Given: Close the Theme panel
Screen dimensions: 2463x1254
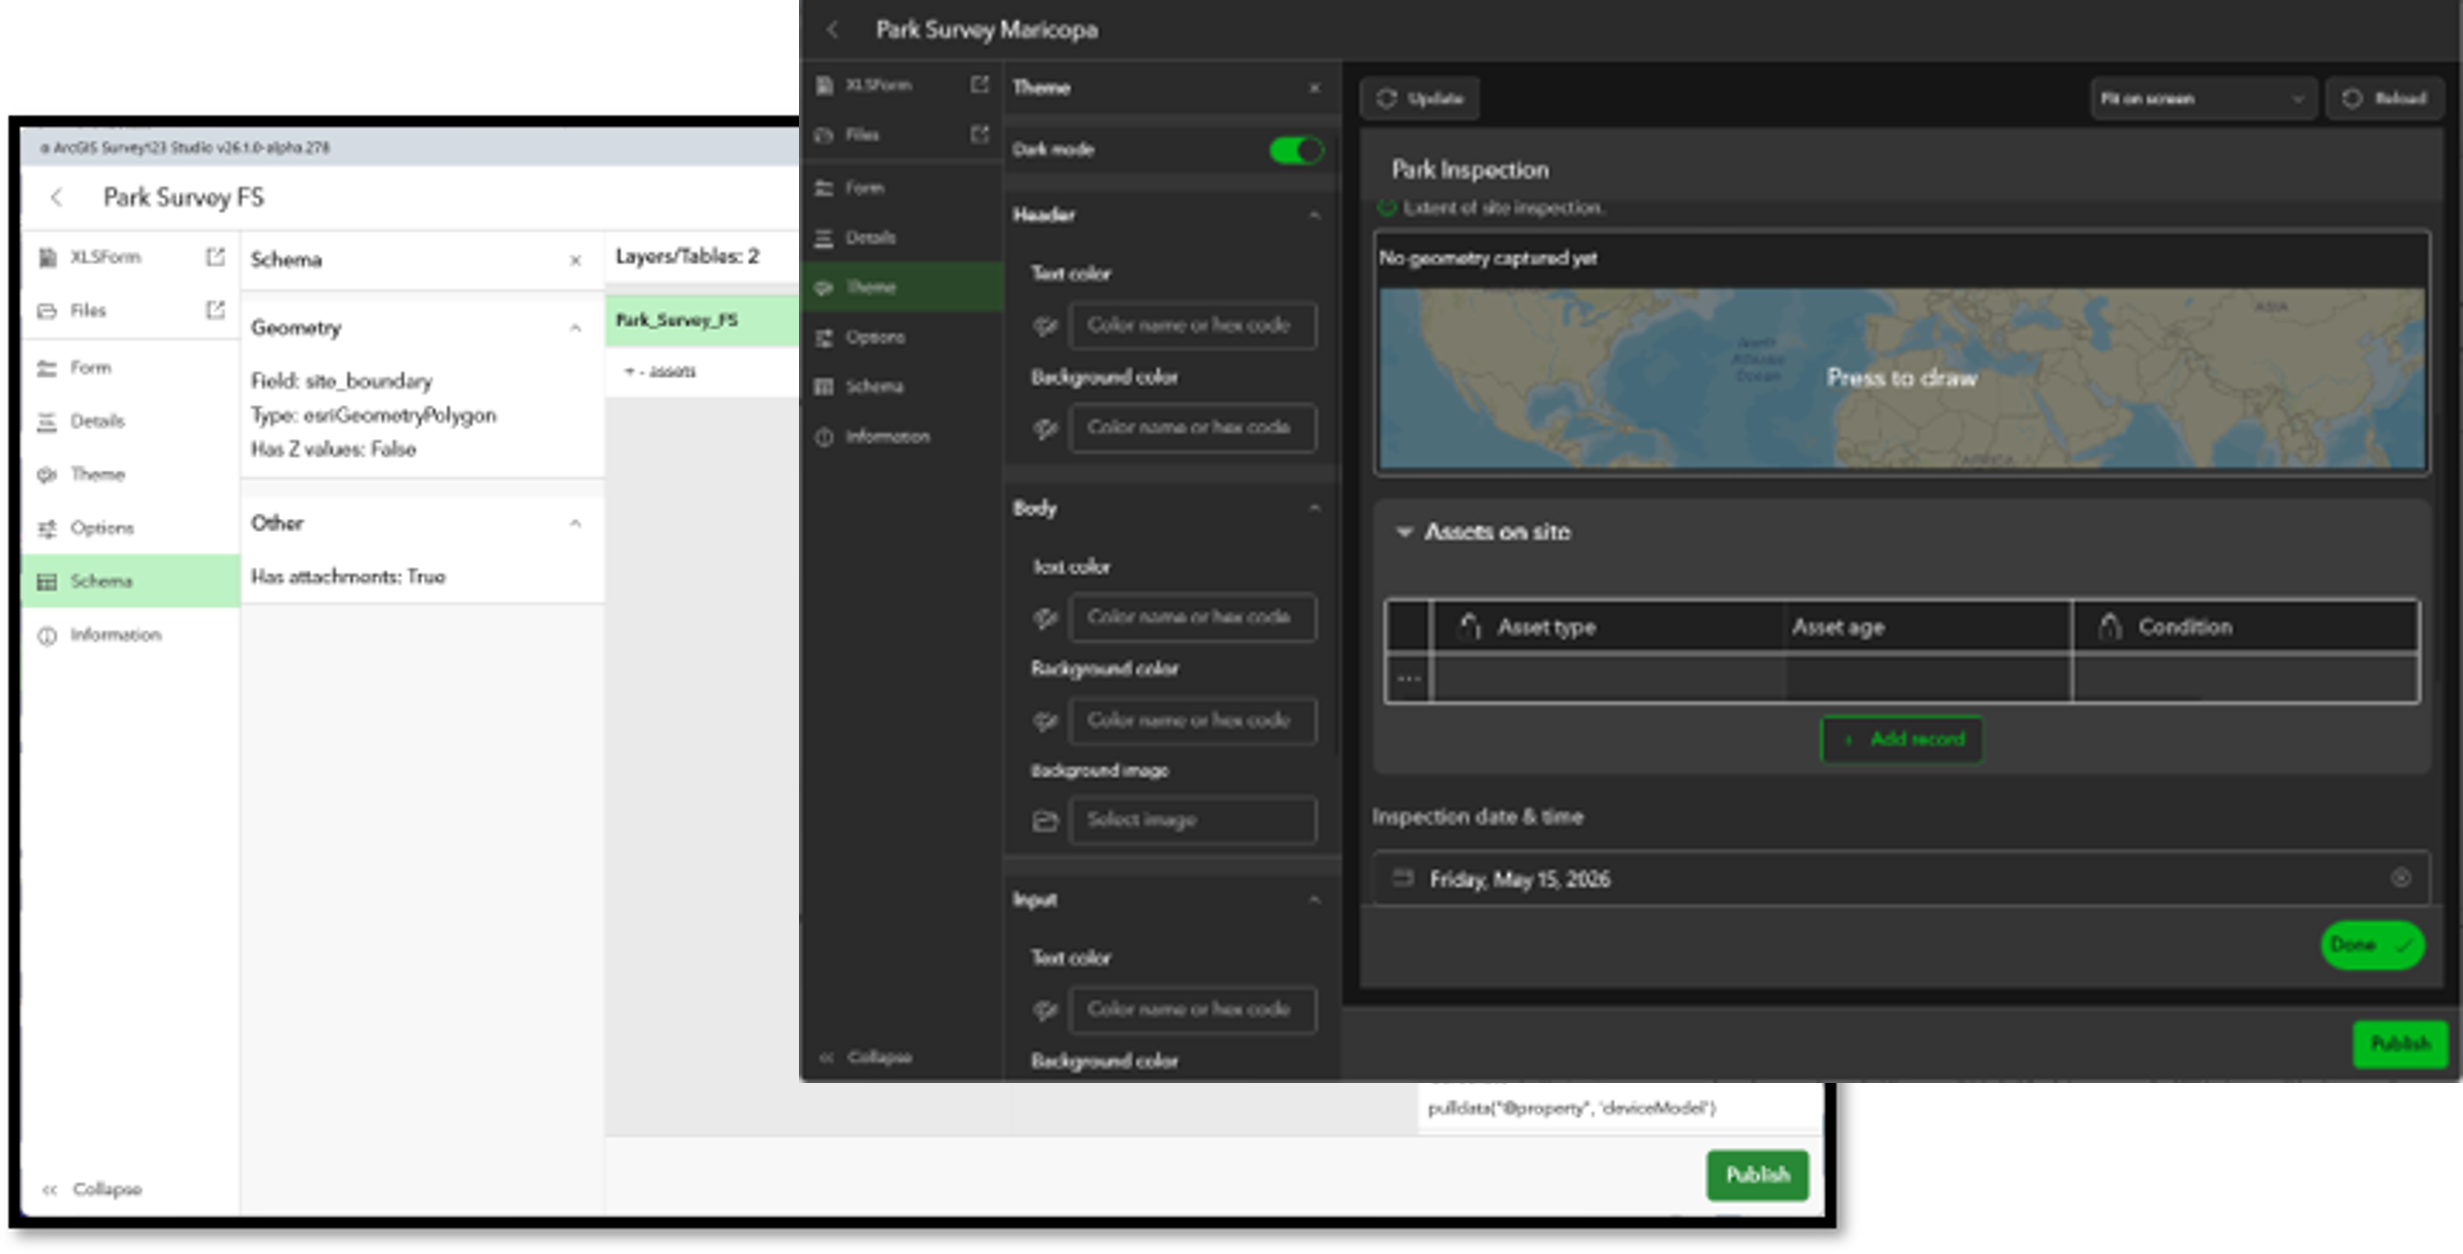Looking at the screenshot, I should click(x=1314, y=88).
